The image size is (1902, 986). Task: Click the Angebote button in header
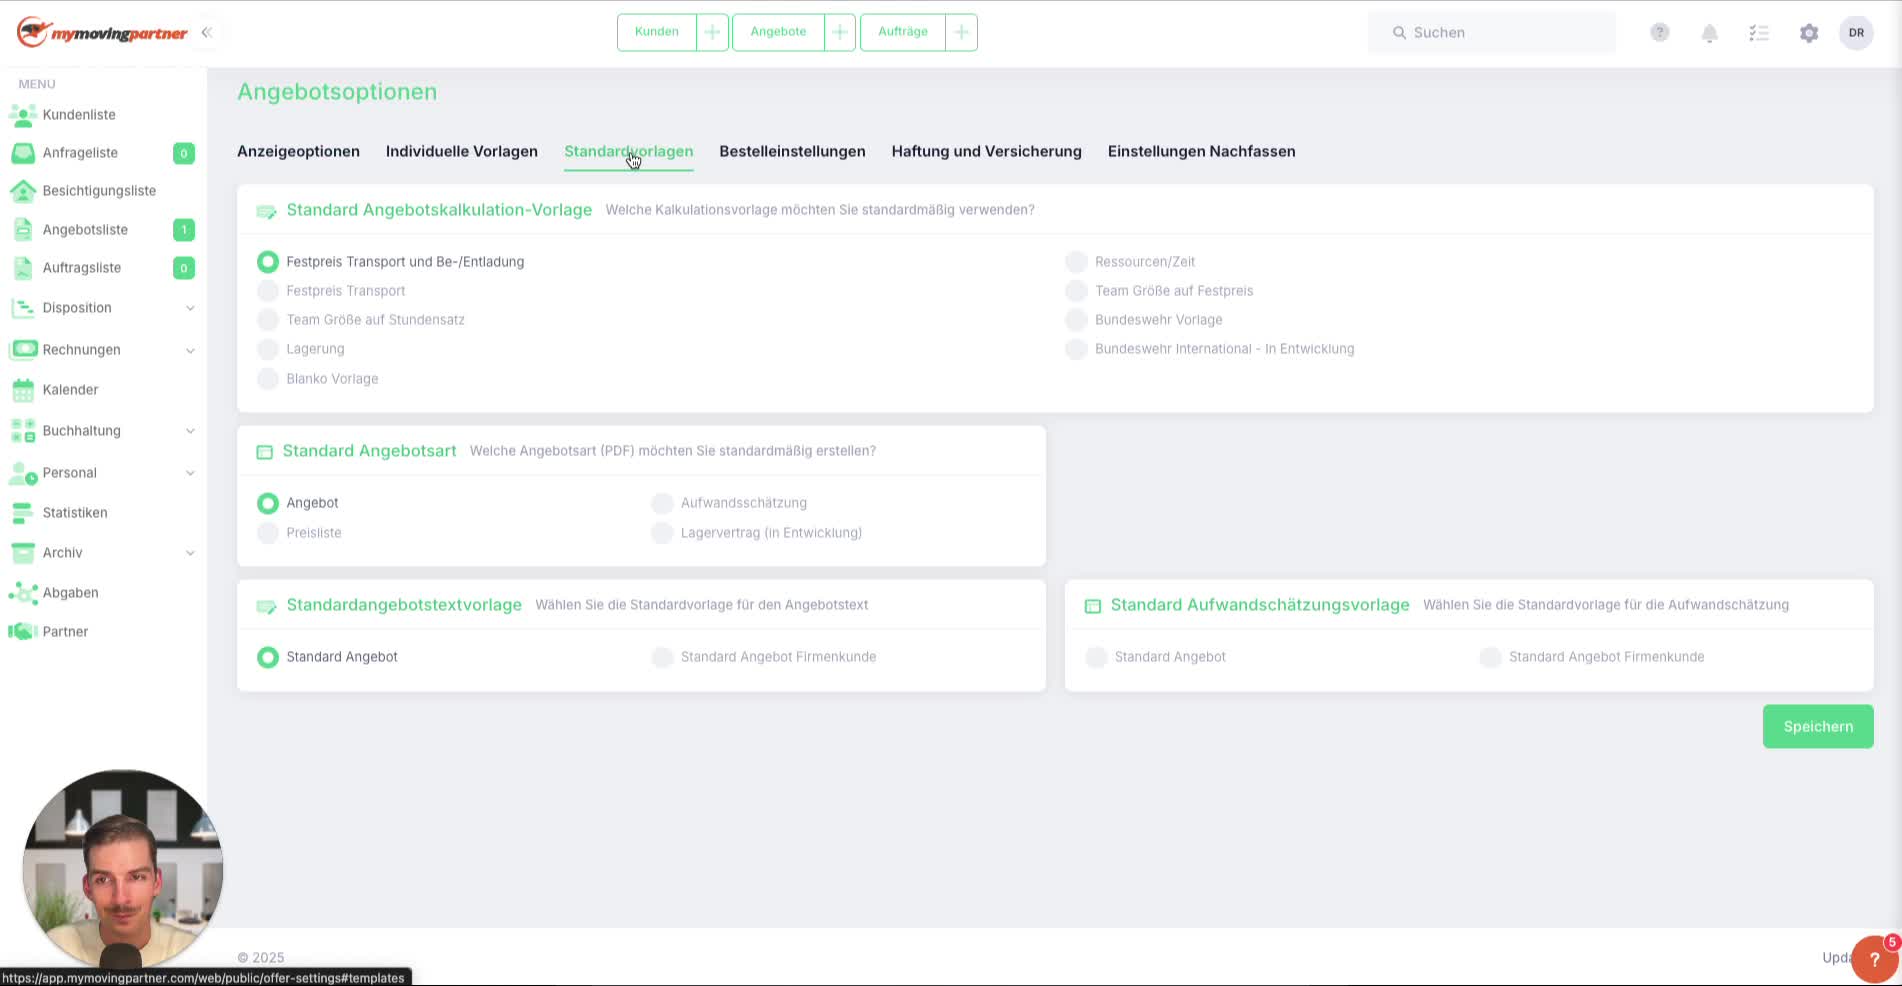point(778,32)
